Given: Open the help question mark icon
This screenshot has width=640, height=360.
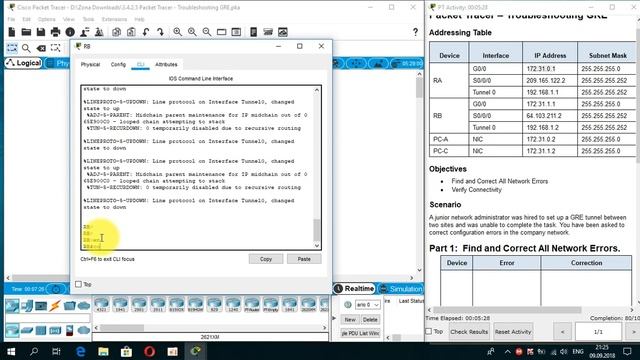Looking at the screenshot, I should coord(415,32).
